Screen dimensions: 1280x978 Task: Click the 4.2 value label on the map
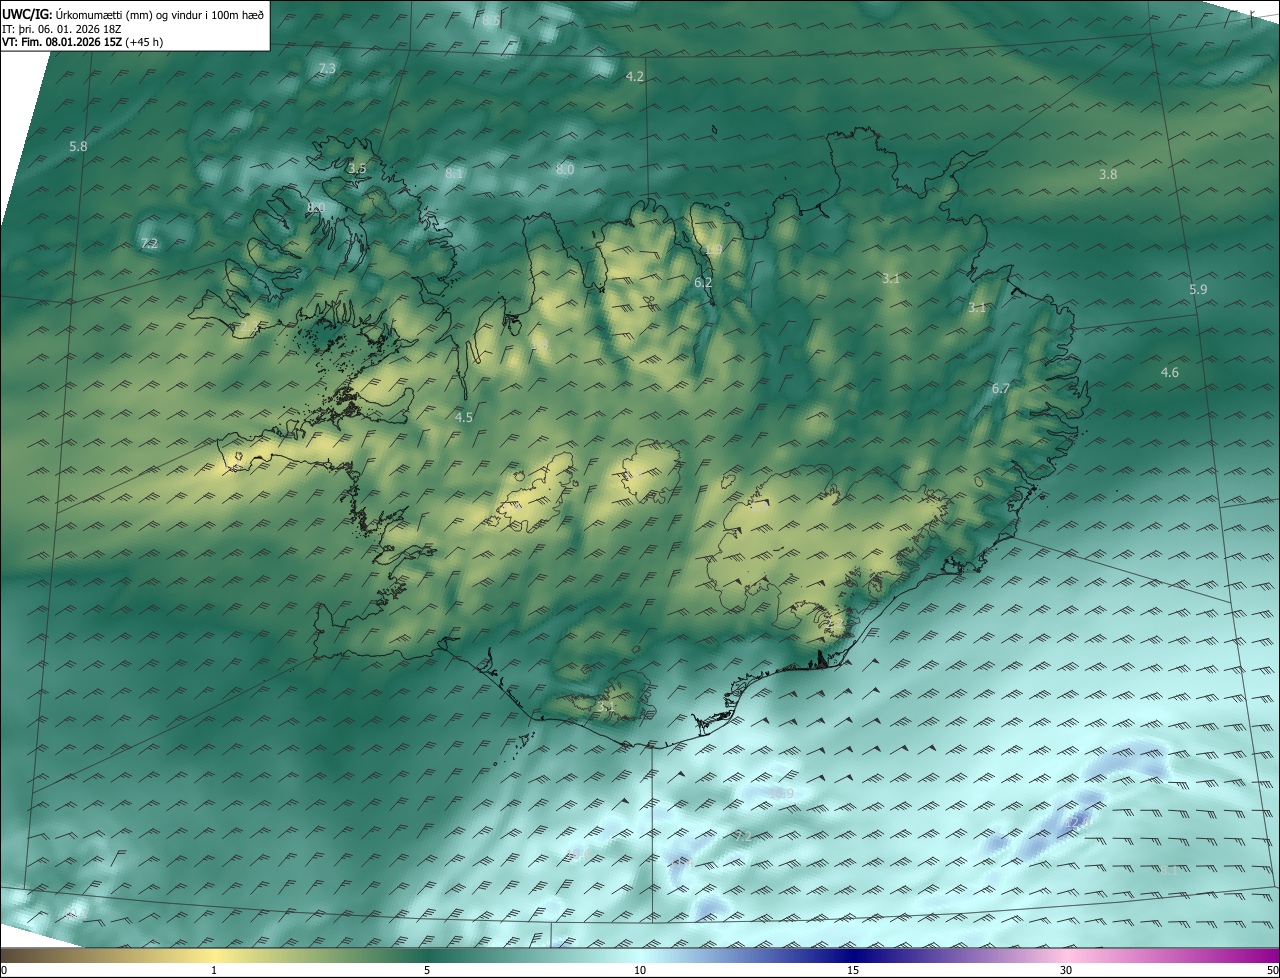[x=635, y=76]
